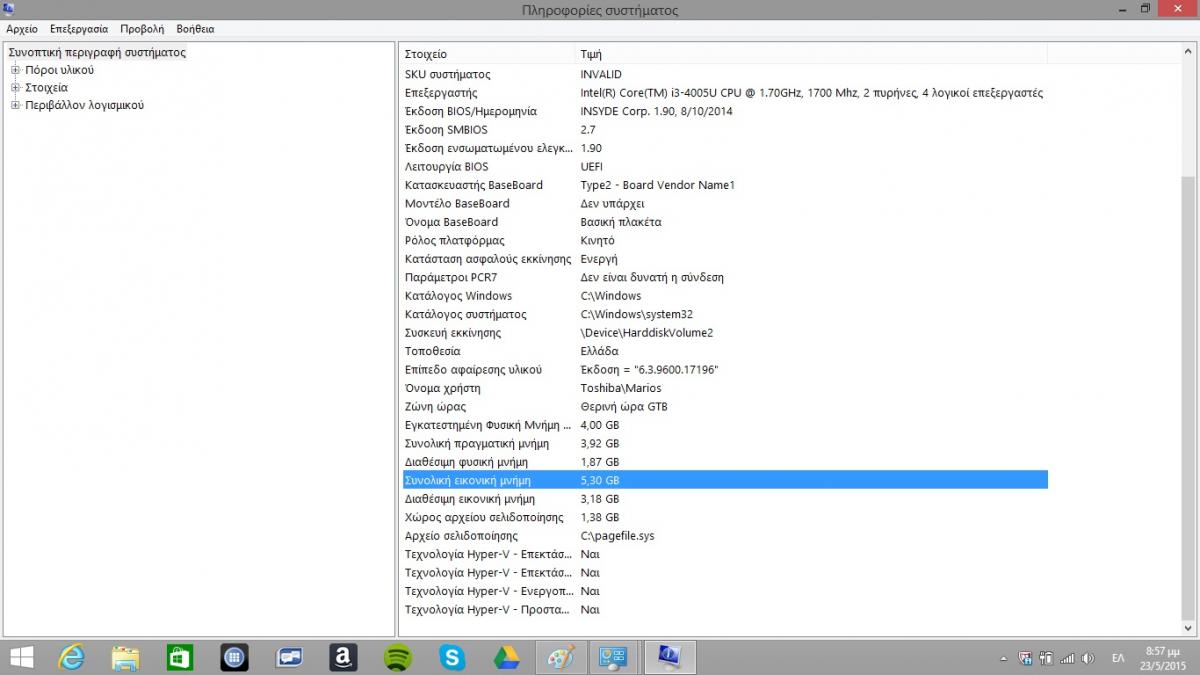1200x675 pixels.
Task: Open the Windows Store taskbar icon
Action: point(180,657)
